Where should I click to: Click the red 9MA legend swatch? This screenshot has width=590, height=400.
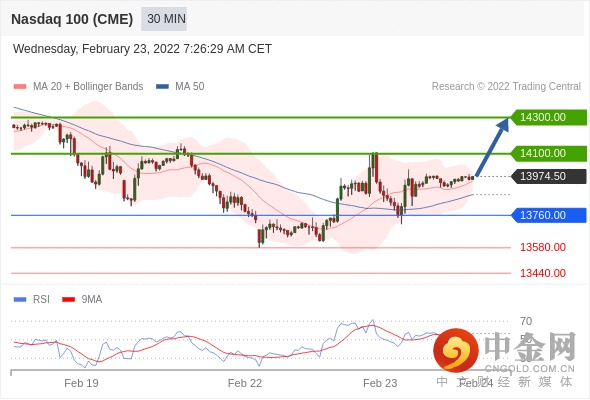click(x=68, y=300)
